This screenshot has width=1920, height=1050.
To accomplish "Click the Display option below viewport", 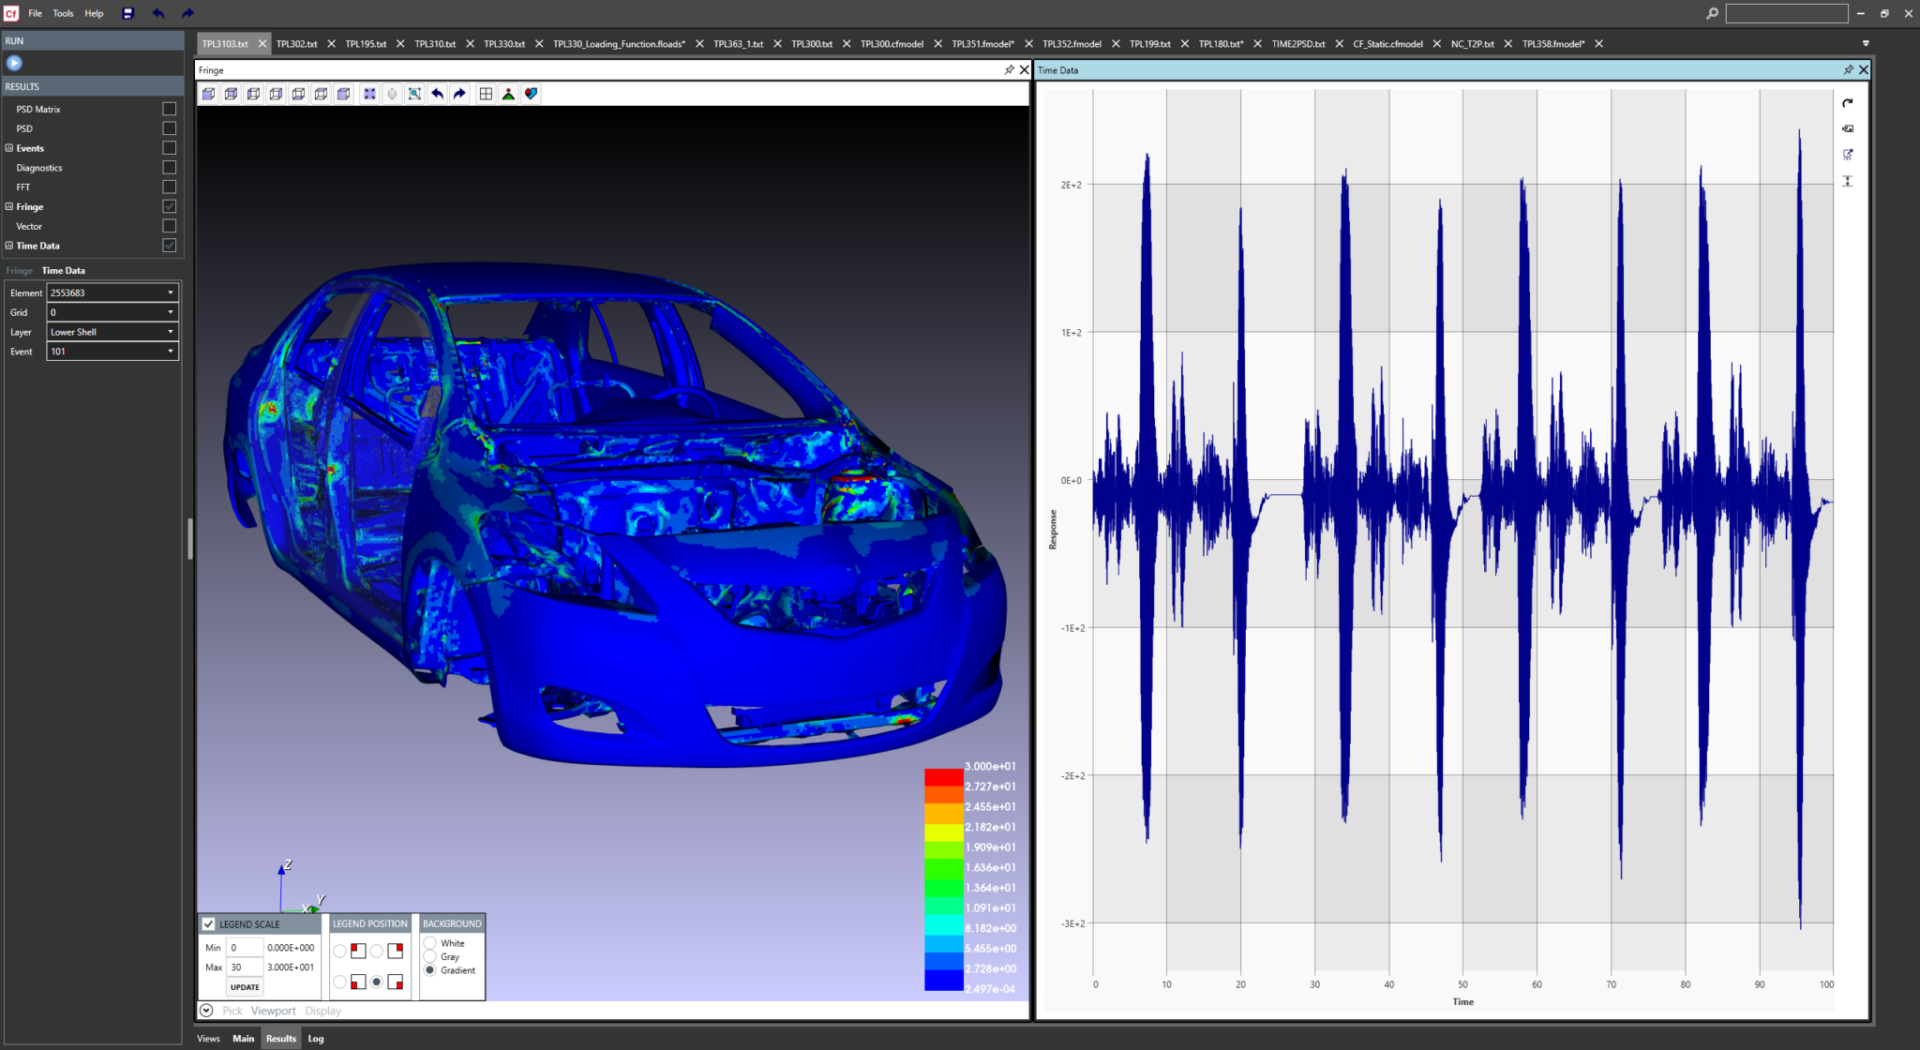I will coord(323,1011).
